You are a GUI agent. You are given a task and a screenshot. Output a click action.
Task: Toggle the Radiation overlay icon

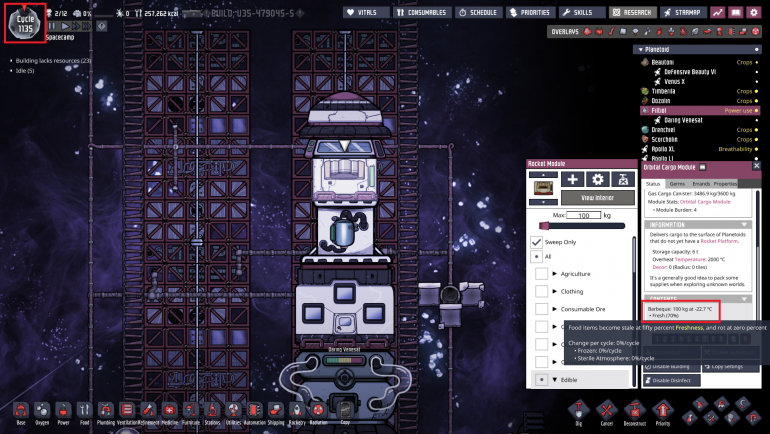coord(756,31)
